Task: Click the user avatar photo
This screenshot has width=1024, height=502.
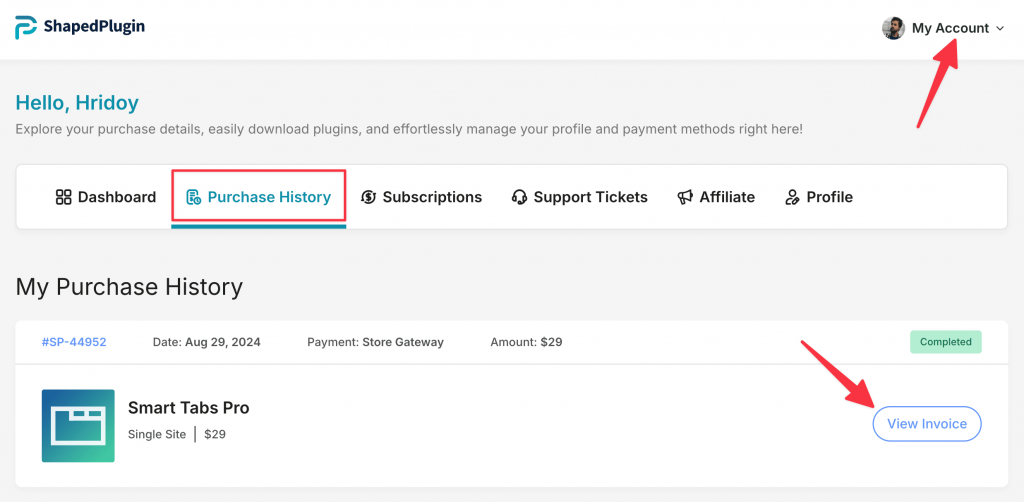Action: pos(893,28)
